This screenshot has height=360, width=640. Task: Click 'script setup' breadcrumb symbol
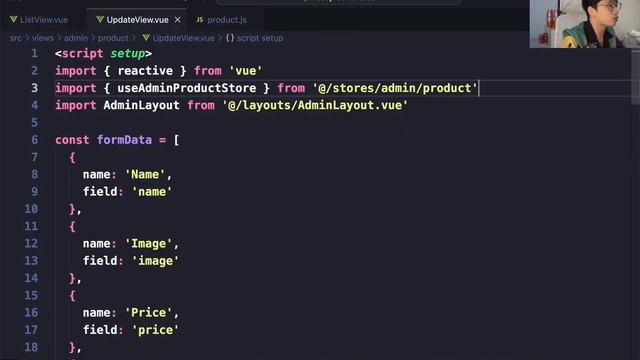pos(260,38)
